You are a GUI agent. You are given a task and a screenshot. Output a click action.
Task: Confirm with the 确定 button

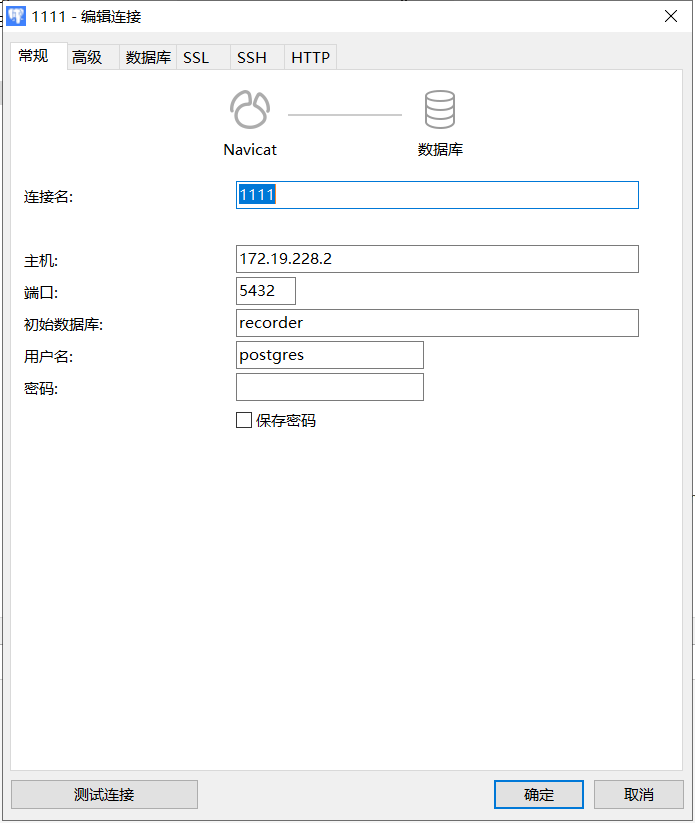click(538, 795)
